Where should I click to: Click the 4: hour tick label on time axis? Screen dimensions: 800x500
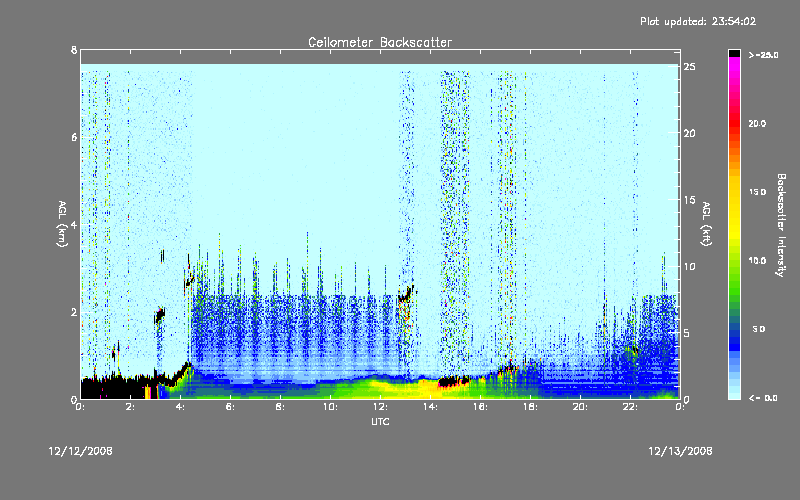pyautogui.click(x=181, y=407)
